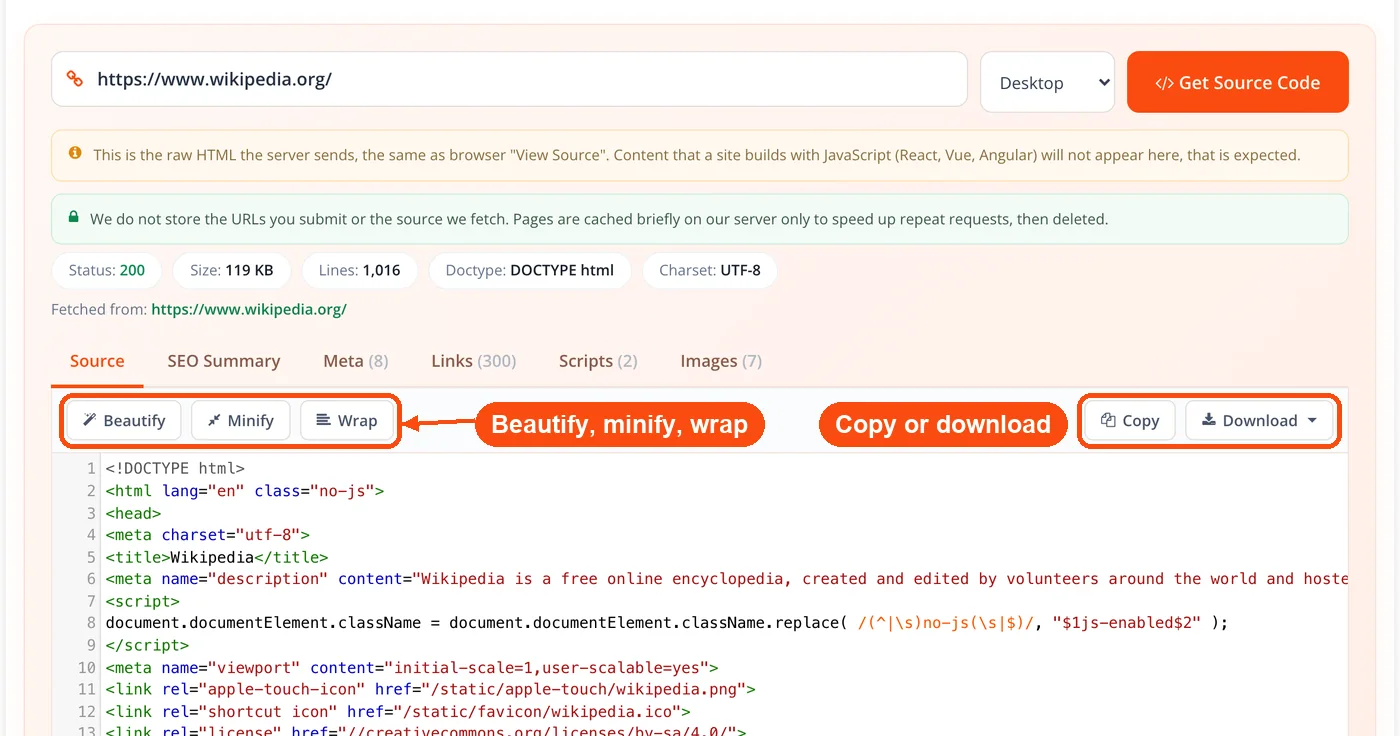Image resolution: width=1400 pixels, height=736 pixels.
Task: Click the link icon in the URL field
Action: [x=75, y=79]
